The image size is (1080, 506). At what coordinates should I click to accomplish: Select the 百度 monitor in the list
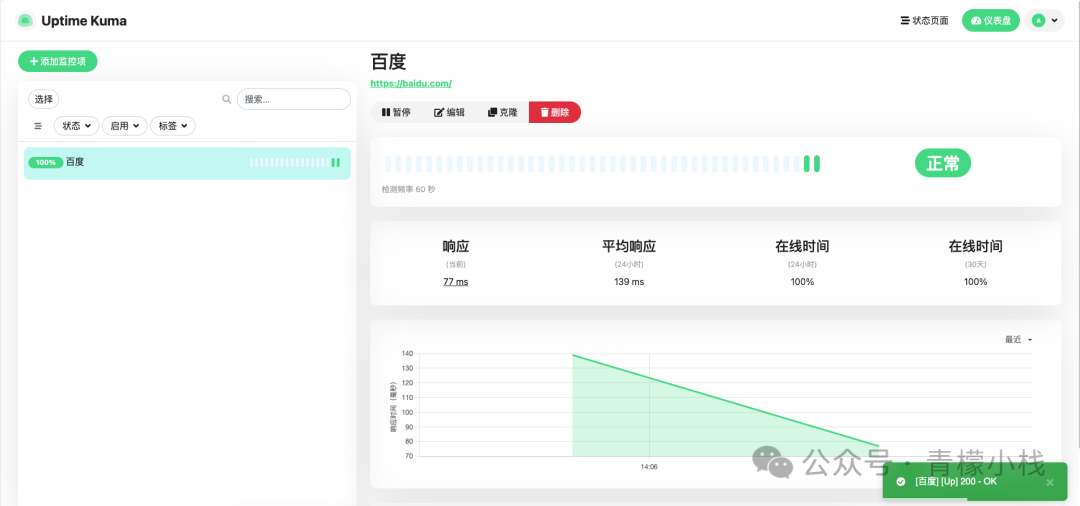[187, 163]
